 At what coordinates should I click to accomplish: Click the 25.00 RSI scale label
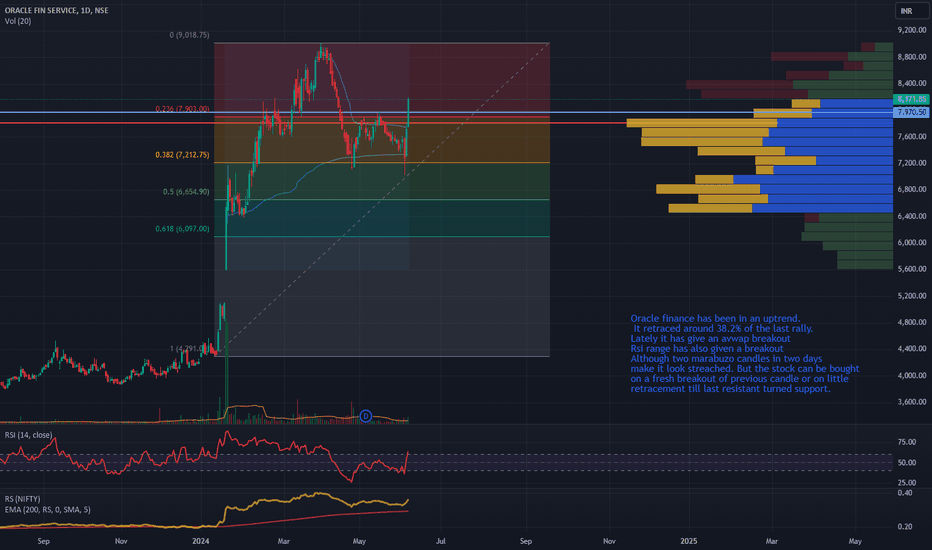click(x=906, y=483)
